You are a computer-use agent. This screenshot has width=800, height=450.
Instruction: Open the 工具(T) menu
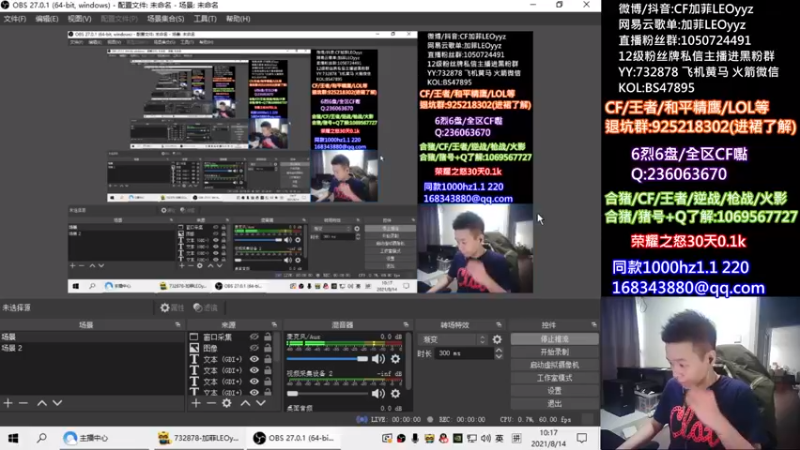coord(205,19)
